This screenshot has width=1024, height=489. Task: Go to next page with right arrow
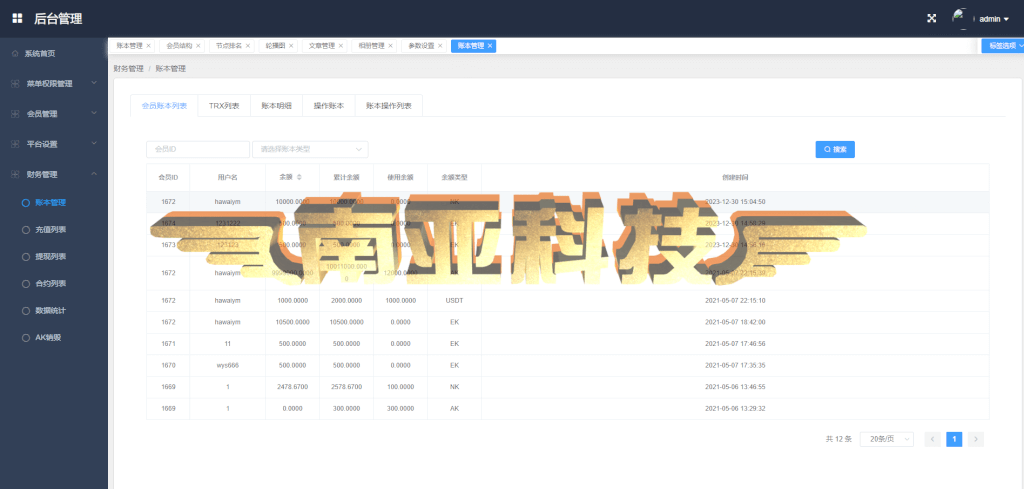coord(976,439)
